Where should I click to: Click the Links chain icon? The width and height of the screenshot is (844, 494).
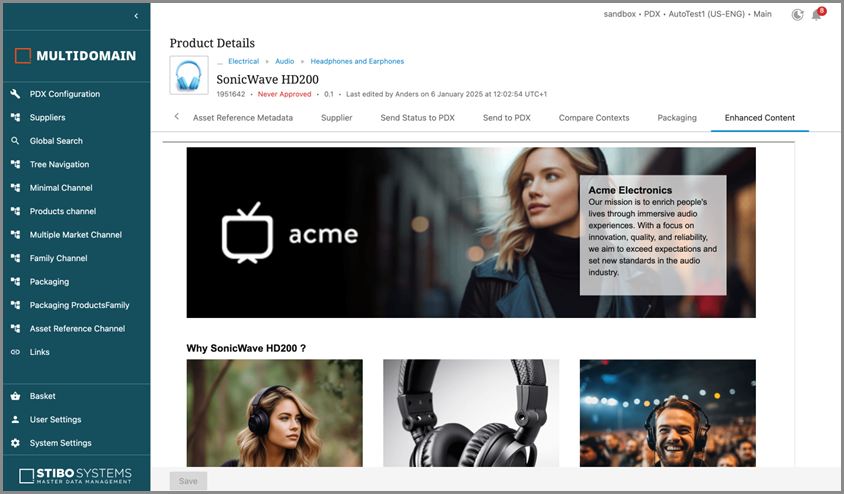(x=15, y=352)
